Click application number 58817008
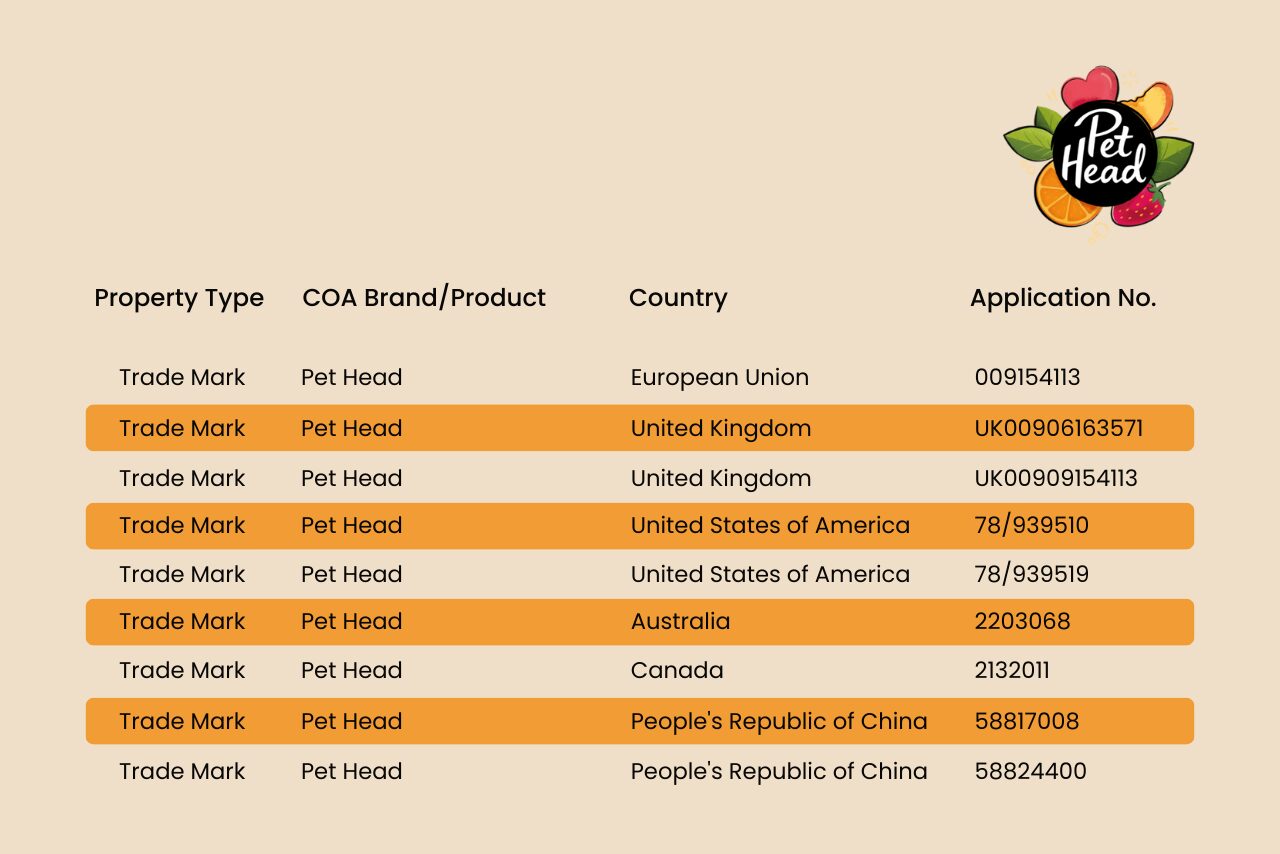1280x854 pixels. 1026,722
